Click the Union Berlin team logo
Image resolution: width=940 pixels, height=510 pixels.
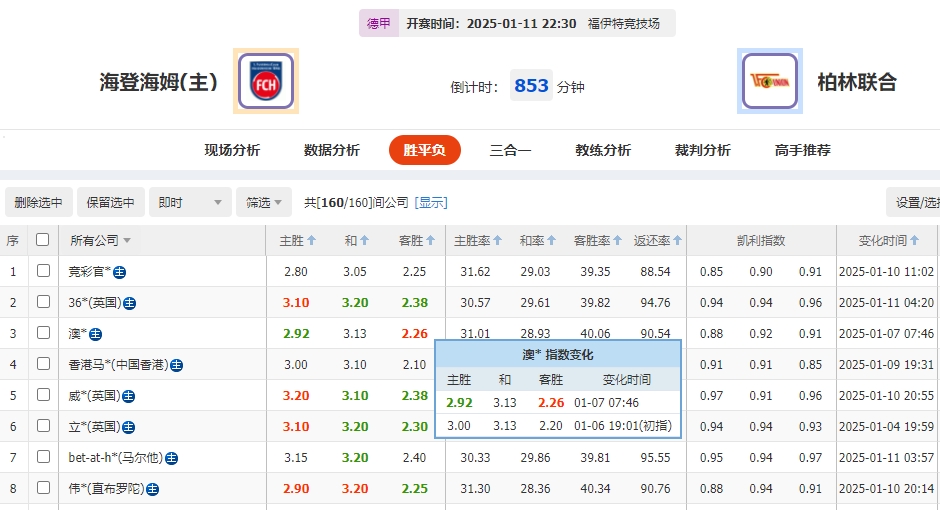click(770, 81)
